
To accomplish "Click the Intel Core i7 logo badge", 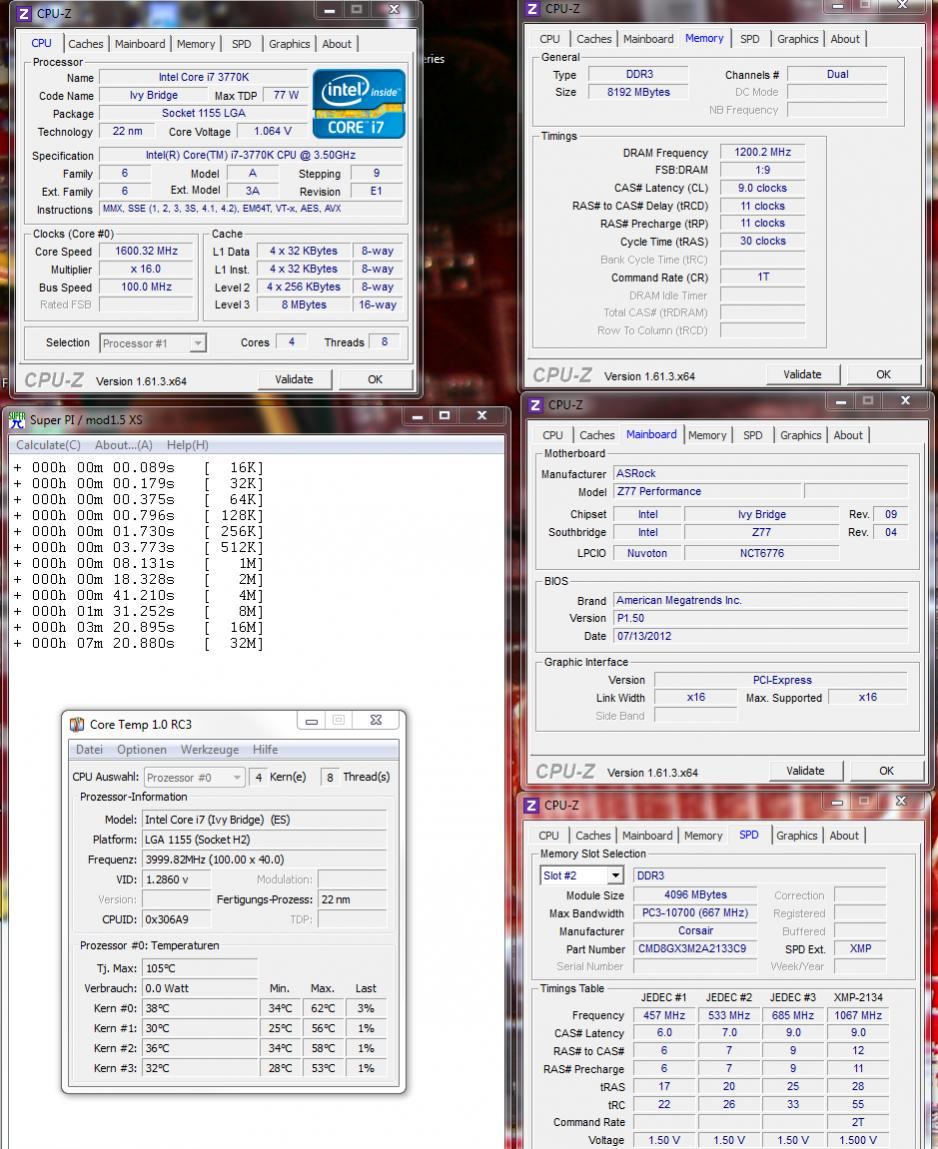I will [x=358, y=104].
